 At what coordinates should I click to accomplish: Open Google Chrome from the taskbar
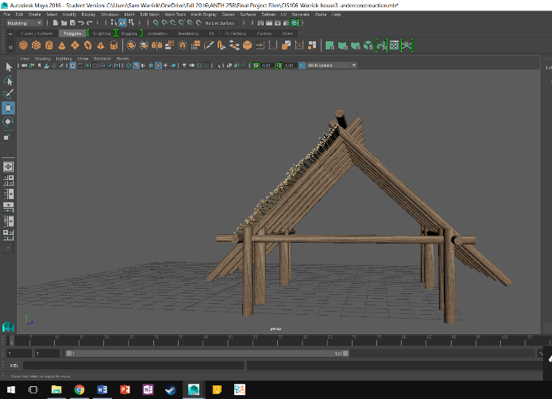(79, 389)
